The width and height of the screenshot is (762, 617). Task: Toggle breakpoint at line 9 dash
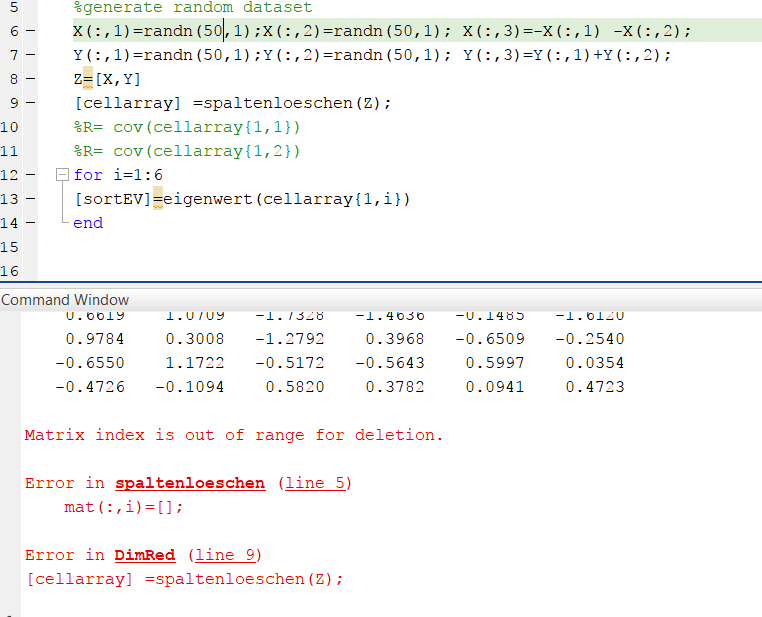29,104
